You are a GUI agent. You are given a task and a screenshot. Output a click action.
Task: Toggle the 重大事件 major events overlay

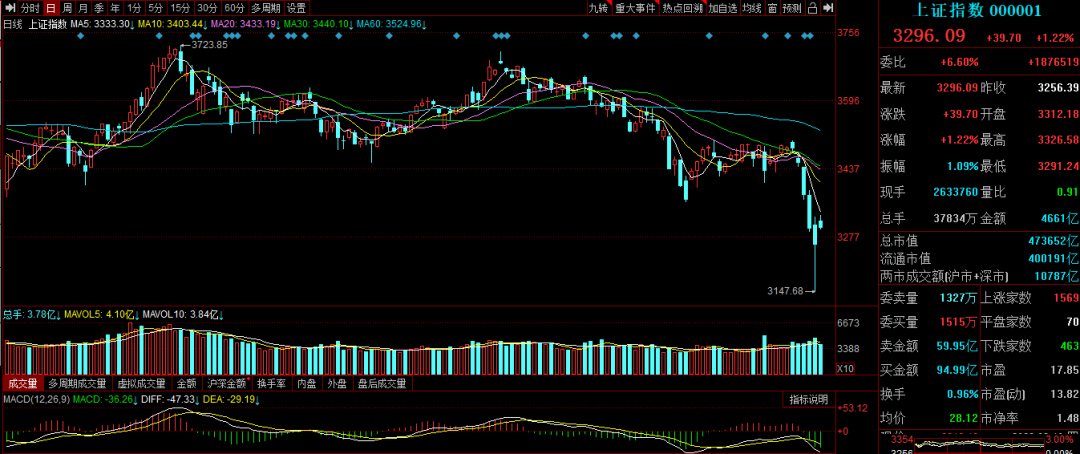point(635,8)
